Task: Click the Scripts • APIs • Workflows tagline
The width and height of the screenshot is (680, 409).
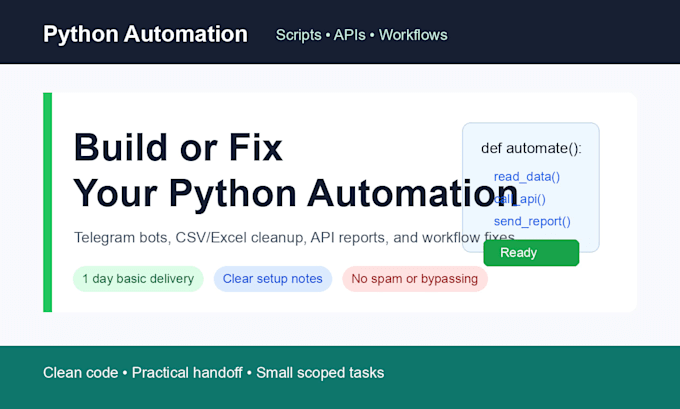Action: coord(361,35)
